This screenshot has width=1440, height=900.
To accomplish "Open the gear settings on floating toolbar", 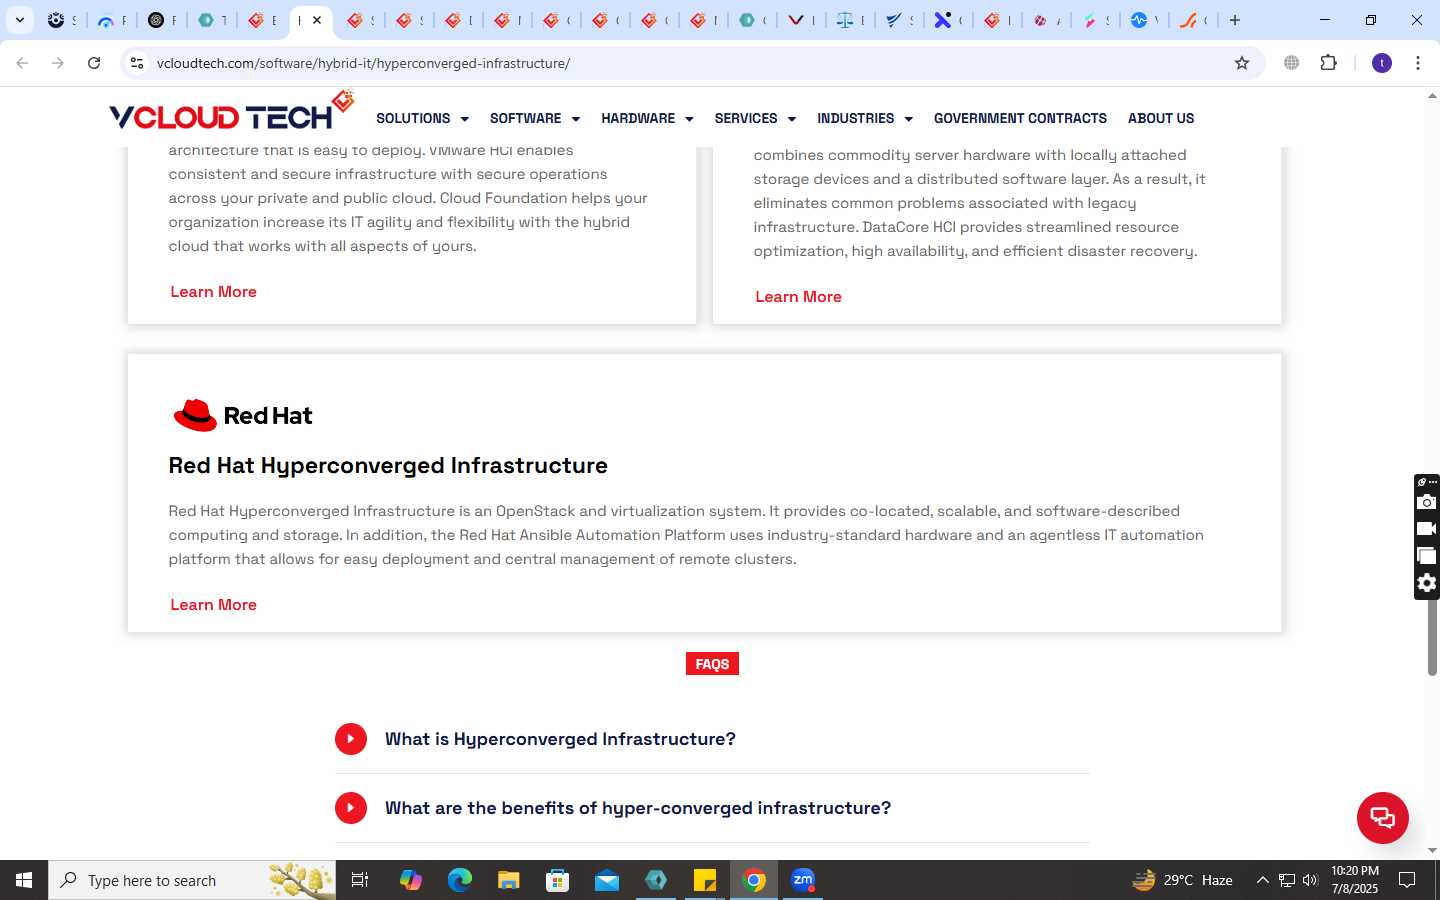I will tap(1427, 583).
